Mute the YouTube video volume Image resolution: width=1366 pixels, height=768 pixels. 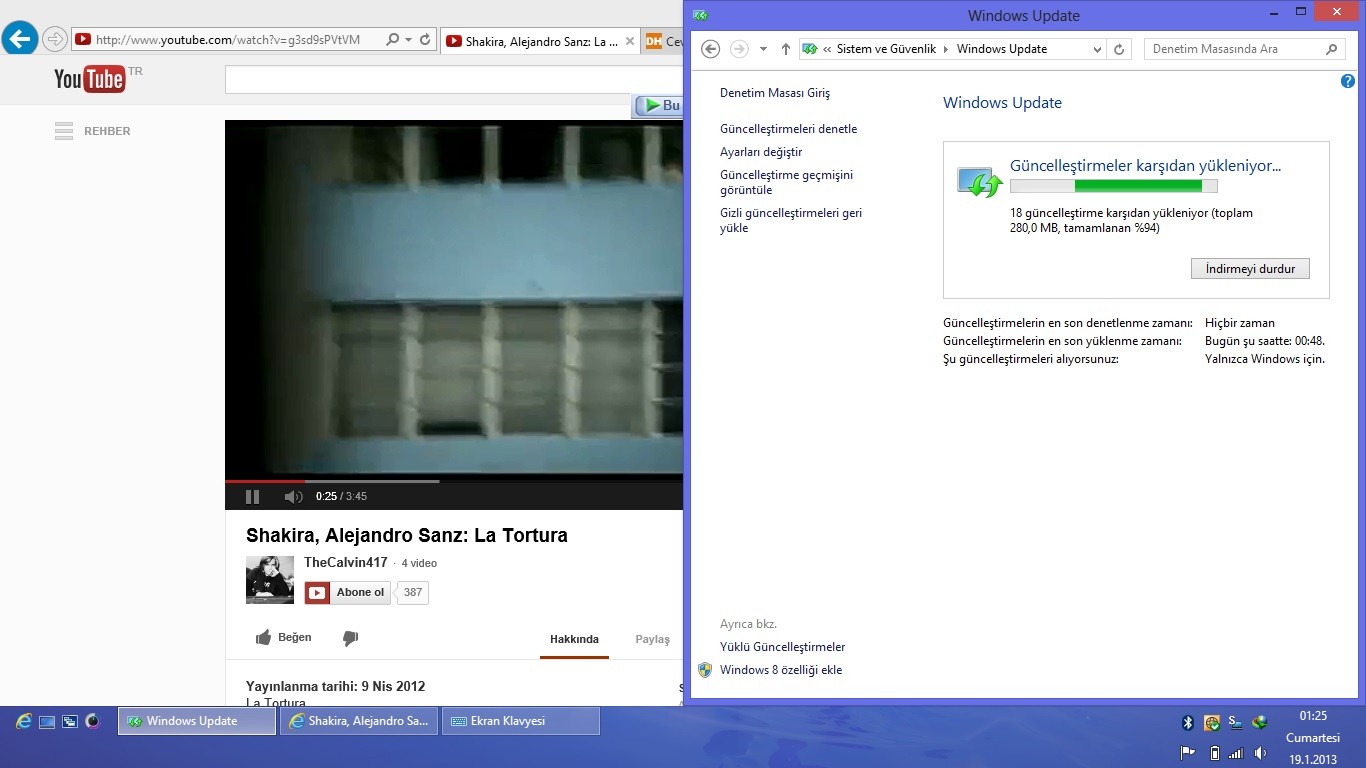[x=293, y=497]
